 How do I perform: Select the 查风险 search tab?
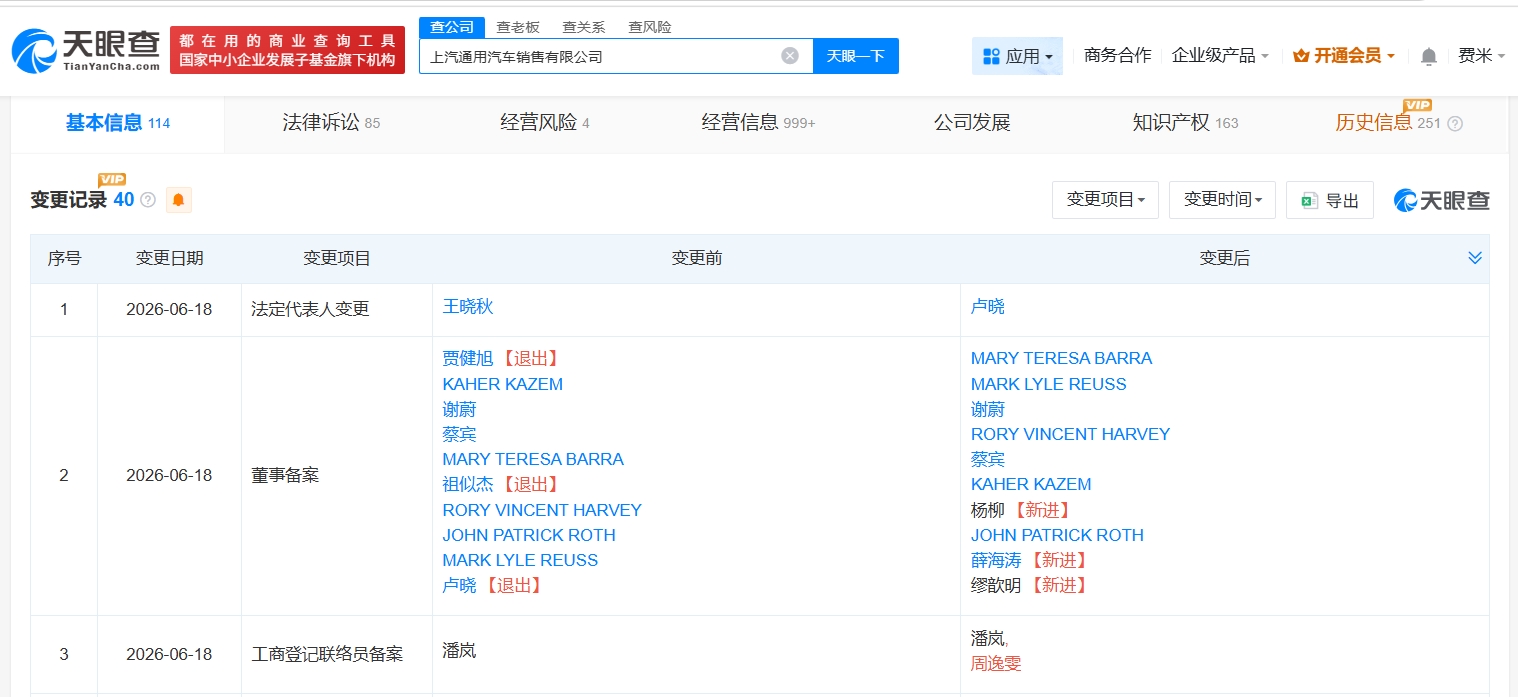tap(649, 28)
